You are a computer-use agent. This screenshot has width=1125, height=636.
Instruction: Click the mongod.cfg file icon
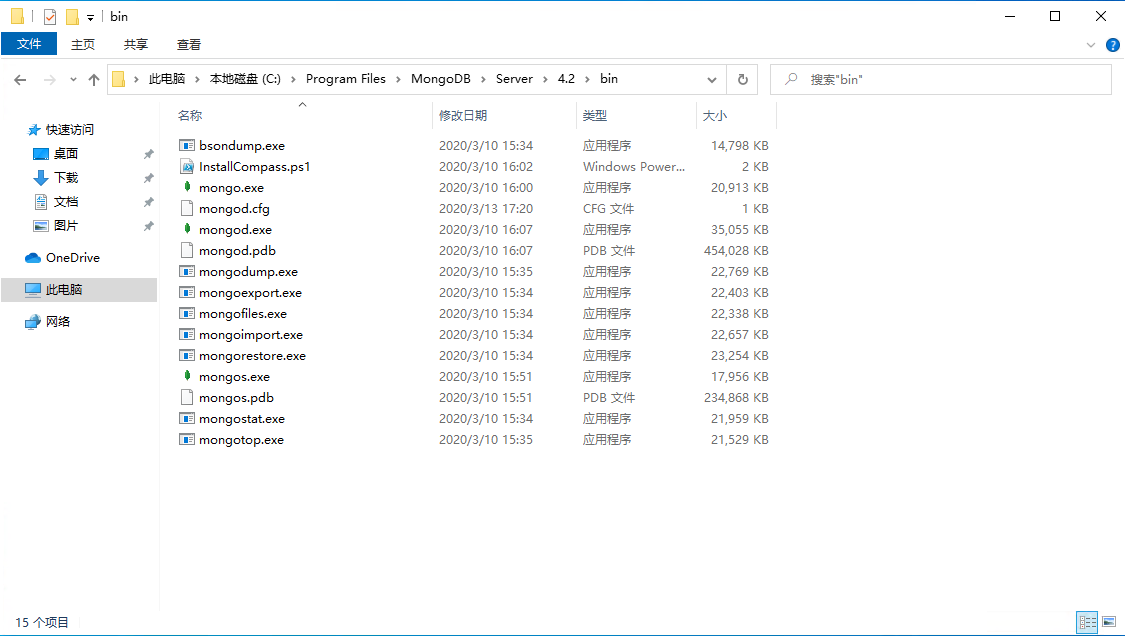[x=187, y=209]
